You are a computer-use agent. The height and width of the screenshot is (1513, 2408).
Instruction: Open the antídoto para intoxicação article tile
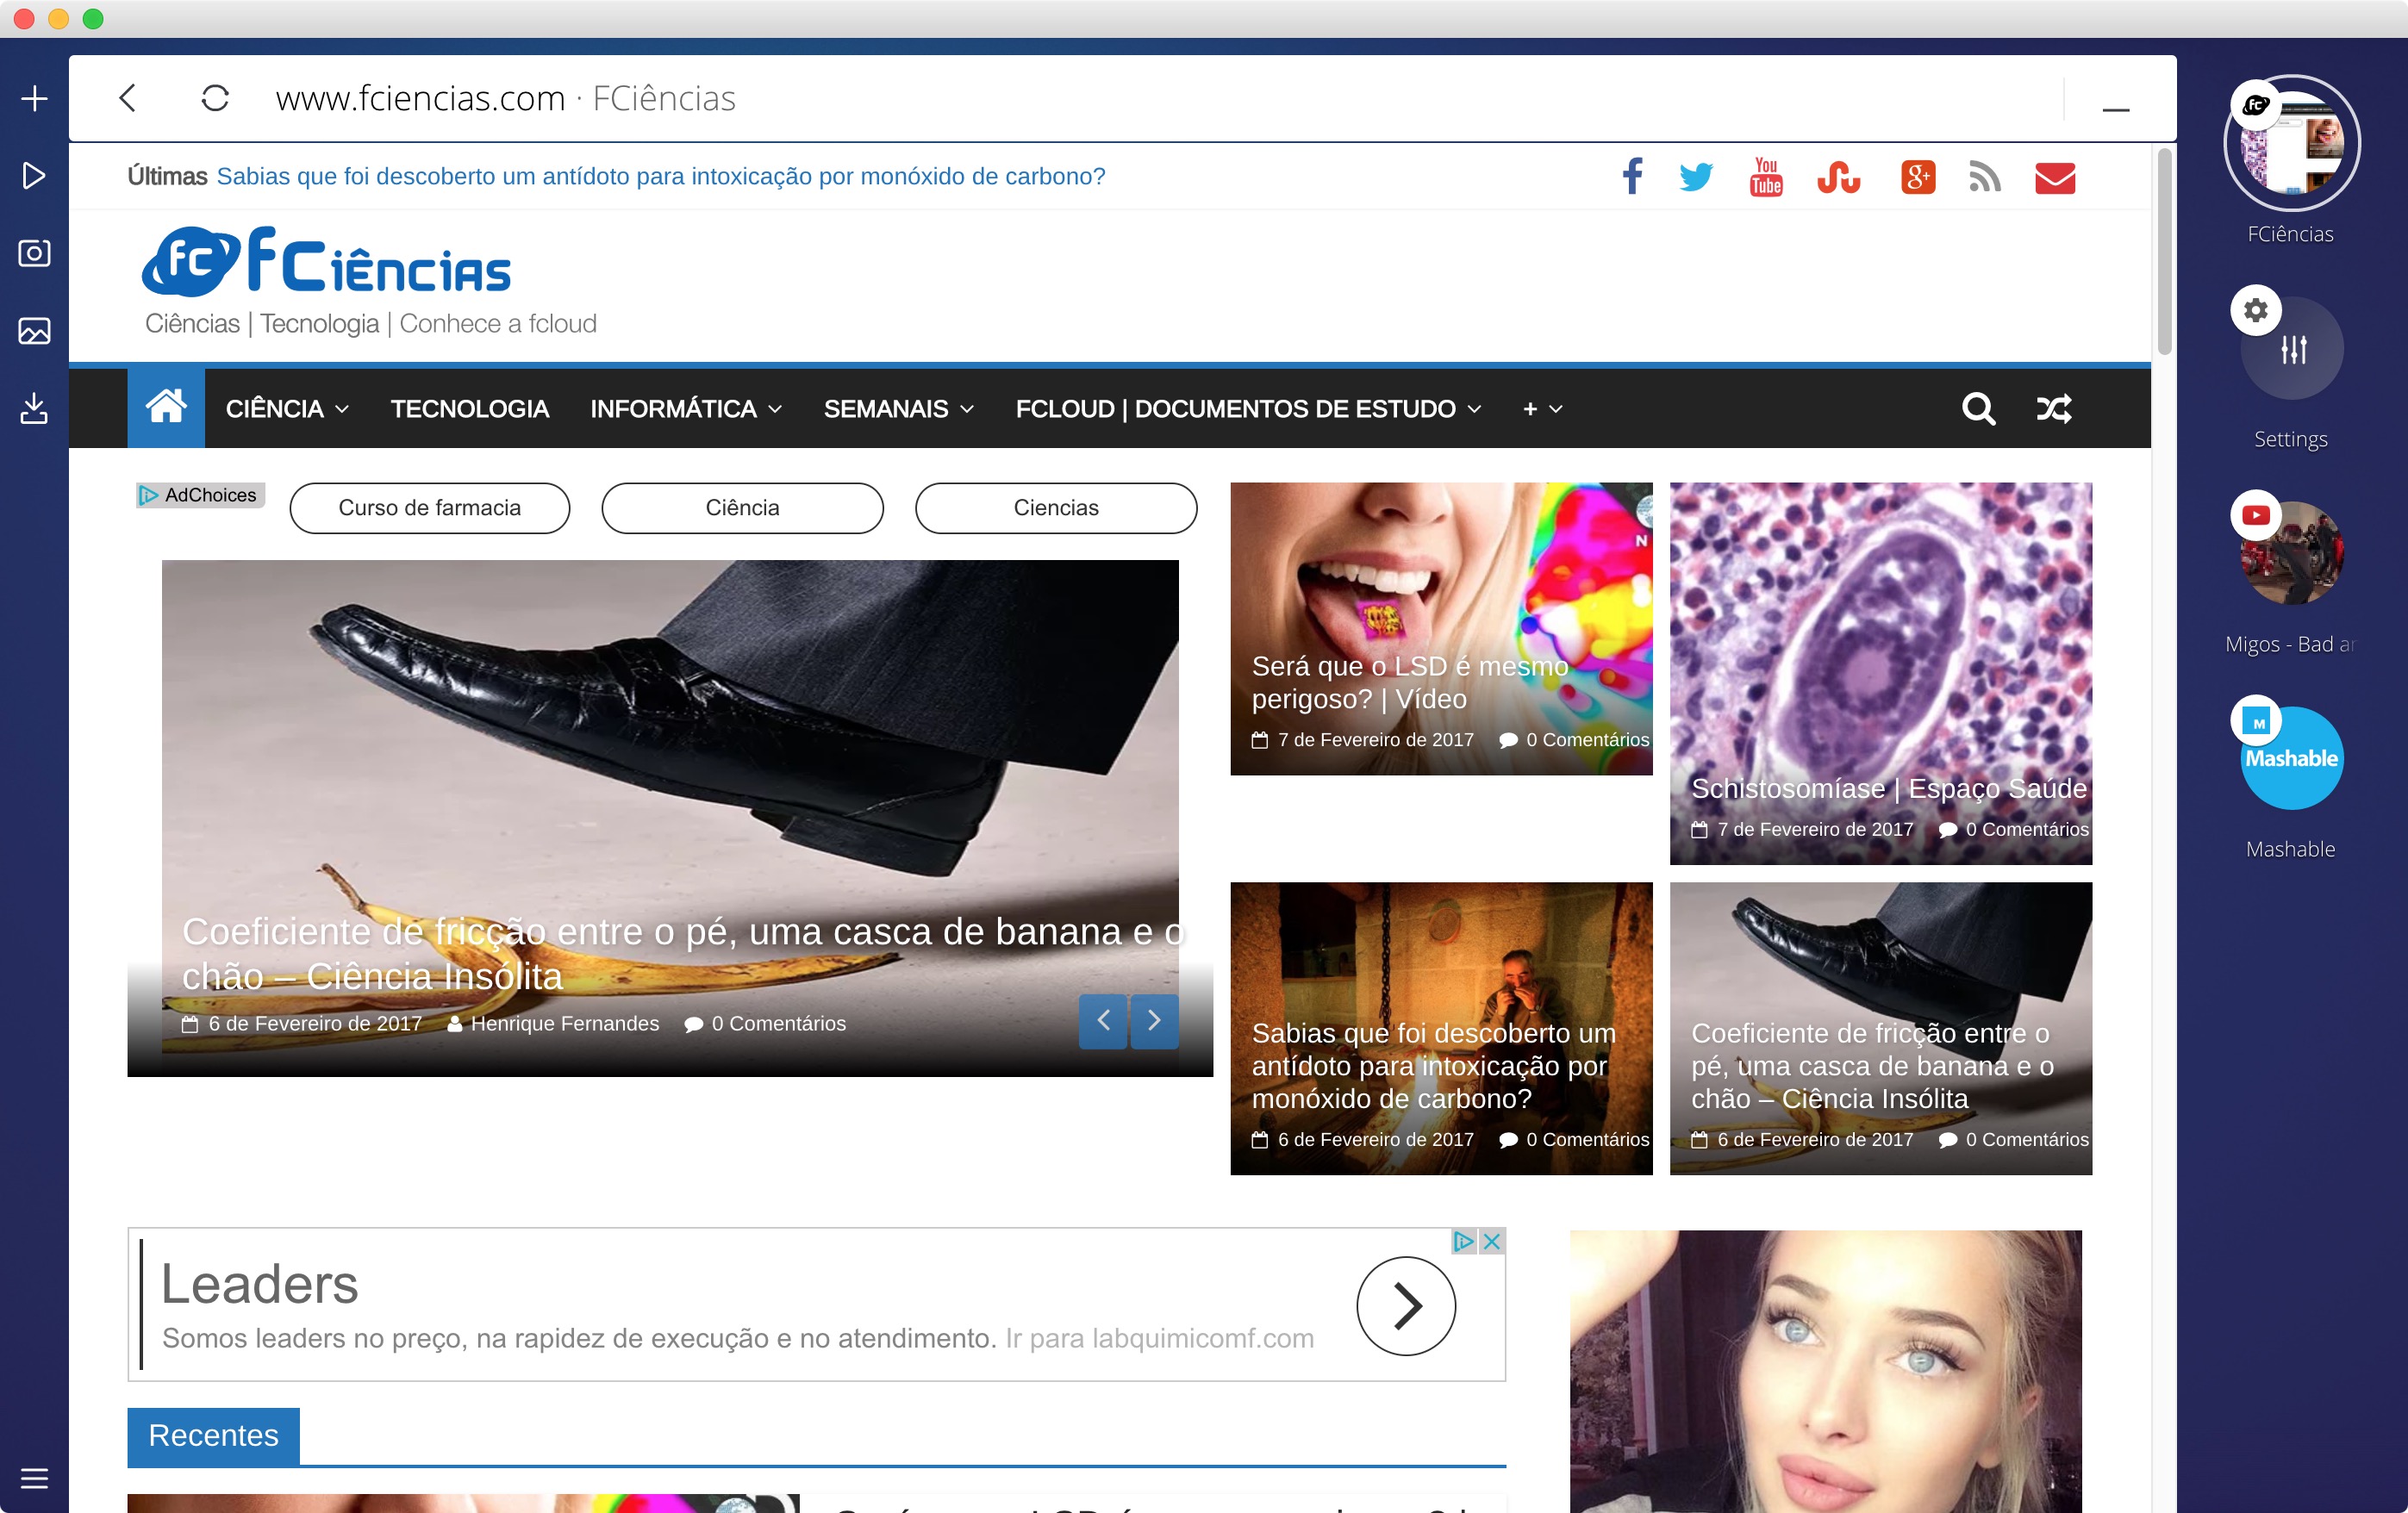[x=1441, y=1028]
